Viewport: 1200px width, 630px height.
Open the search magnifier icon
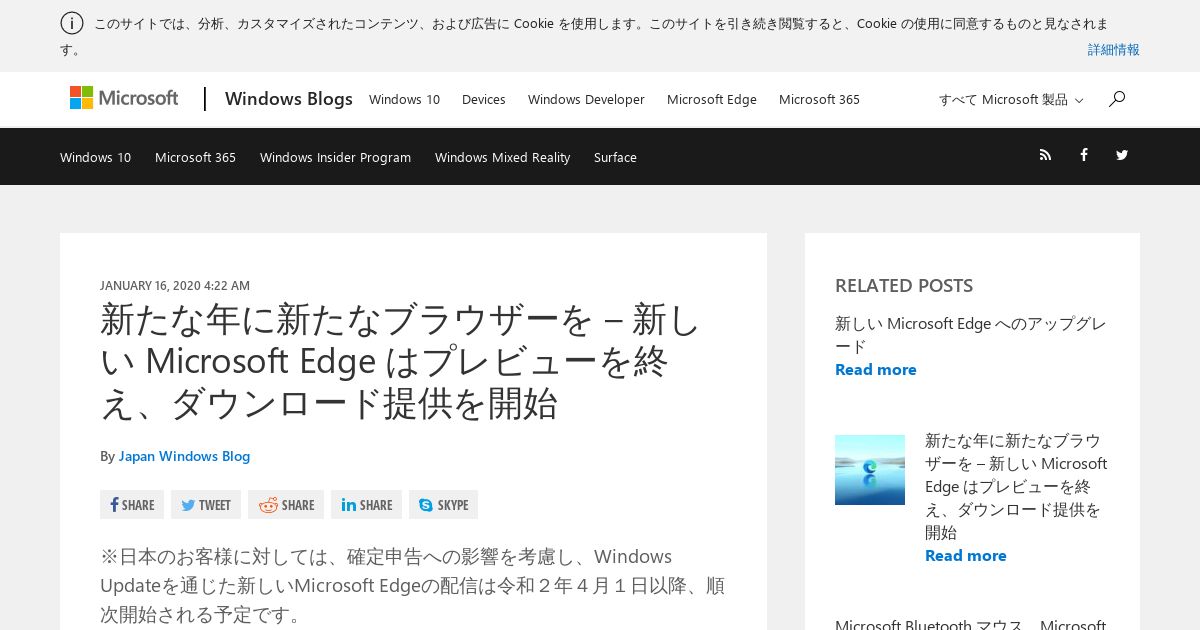coord(1117,98)
